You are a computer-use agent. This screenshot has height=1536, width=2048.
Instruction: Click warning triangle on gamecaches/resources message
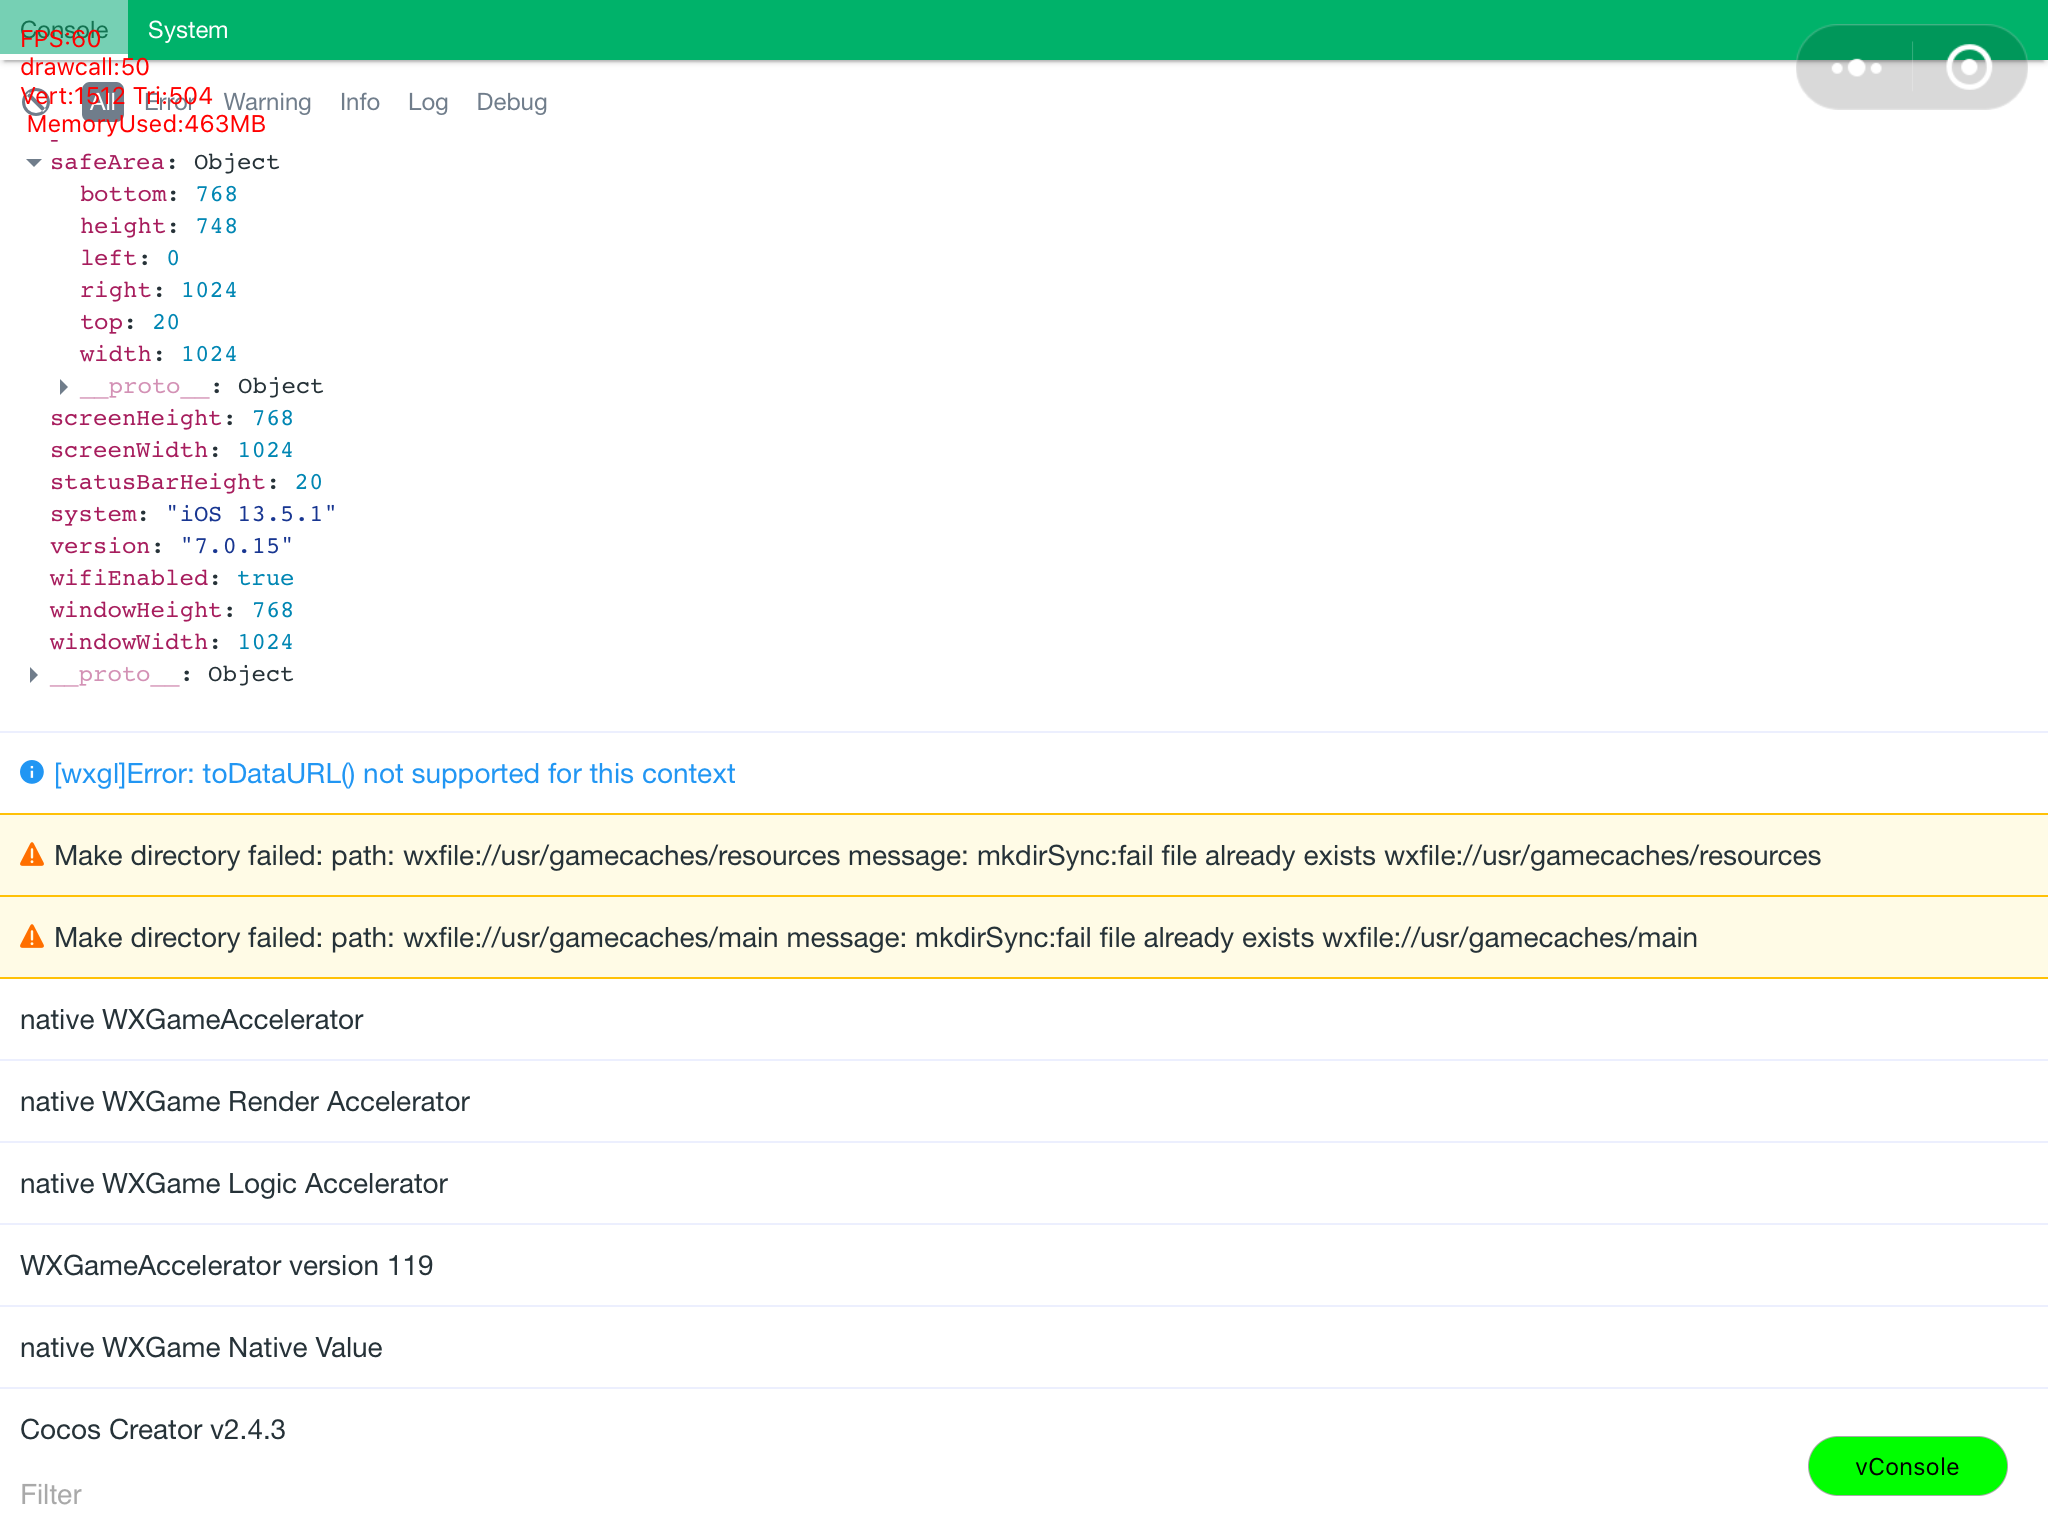click(32, 855)
